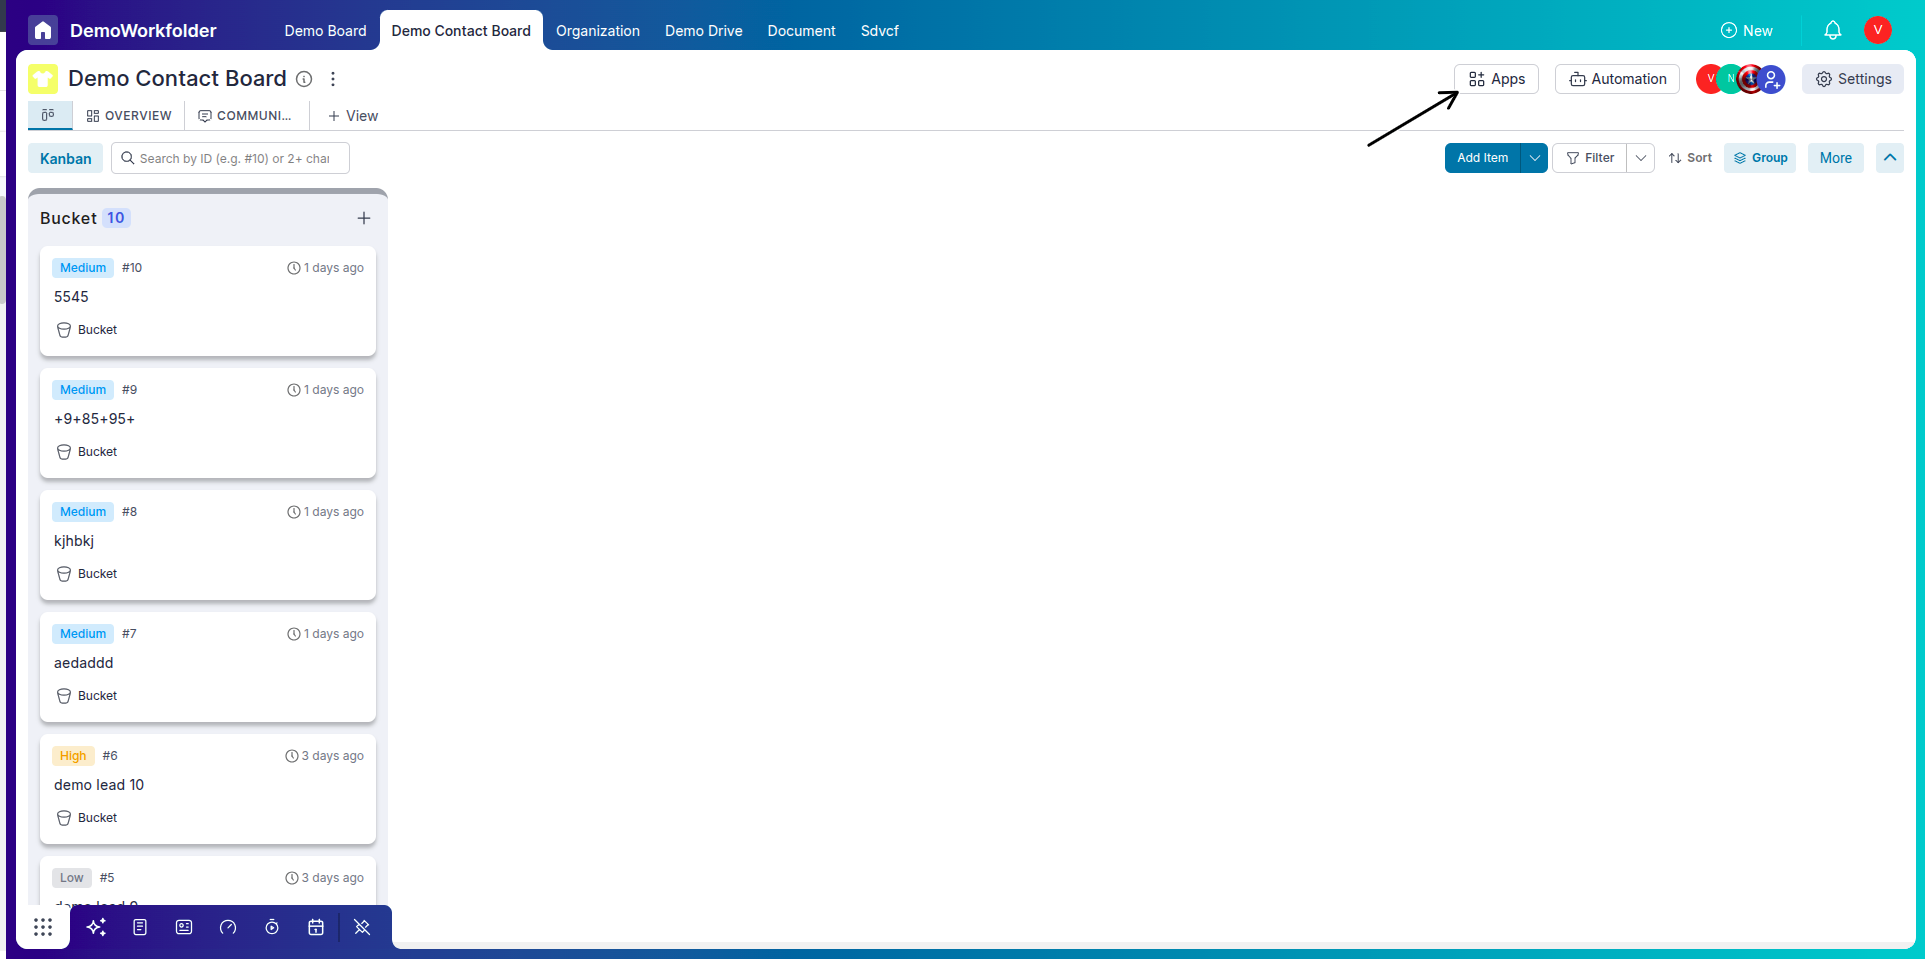
Task: Open the user profile avatar V
Action: (x=1877, y=30)
